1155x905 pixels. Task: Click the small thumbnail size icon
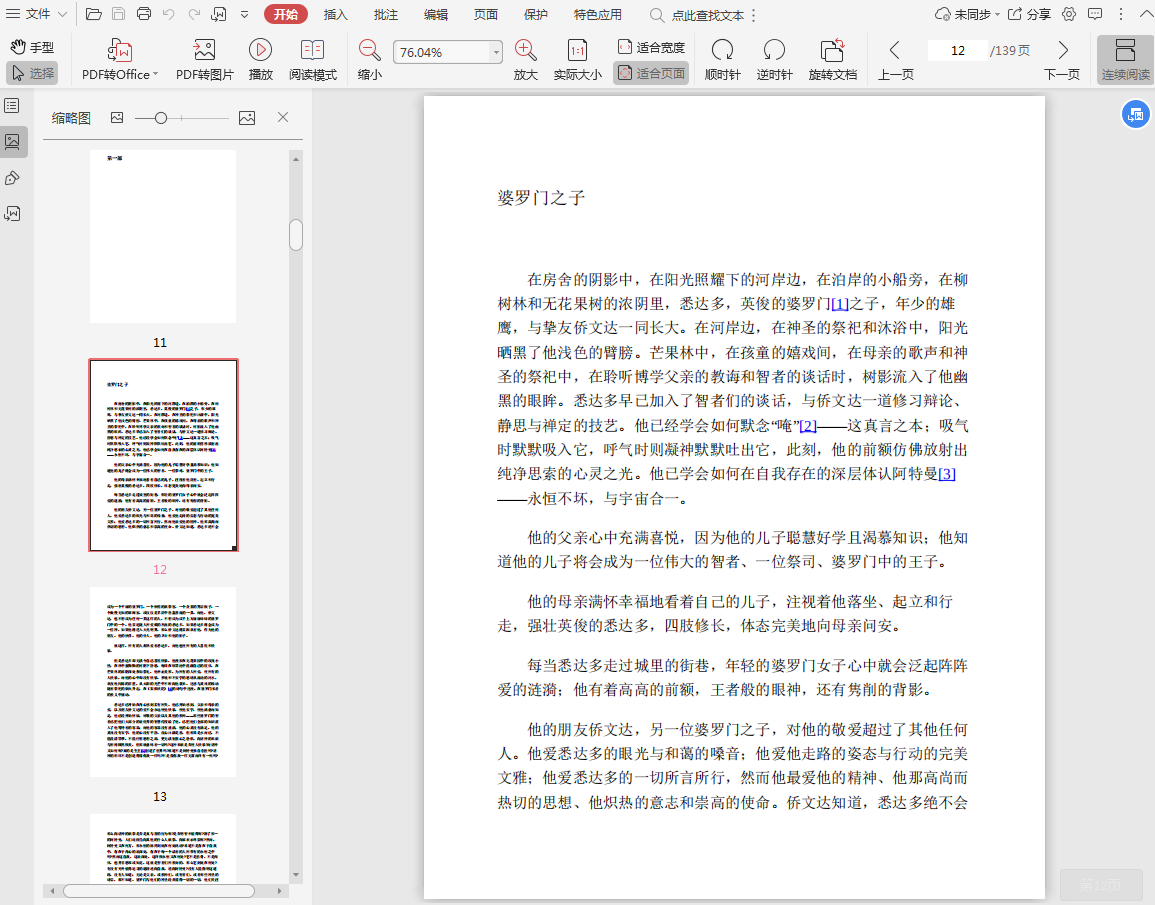pos(117,118)
